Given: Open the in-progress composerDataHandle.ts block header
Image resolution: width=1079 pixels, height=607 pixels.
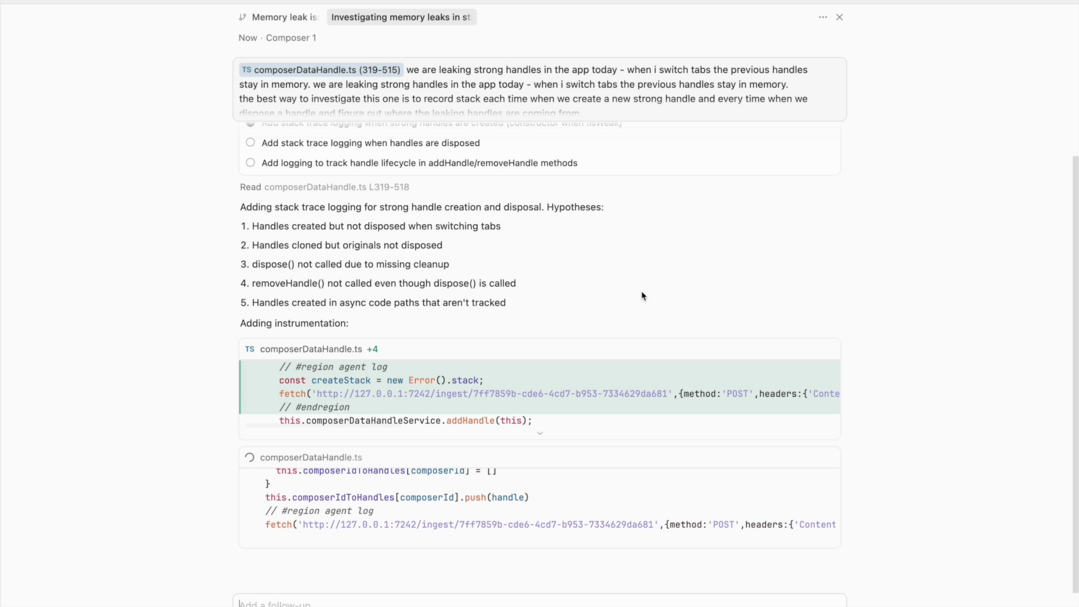Looking at the screenshot, I should [x=311, y=457].
